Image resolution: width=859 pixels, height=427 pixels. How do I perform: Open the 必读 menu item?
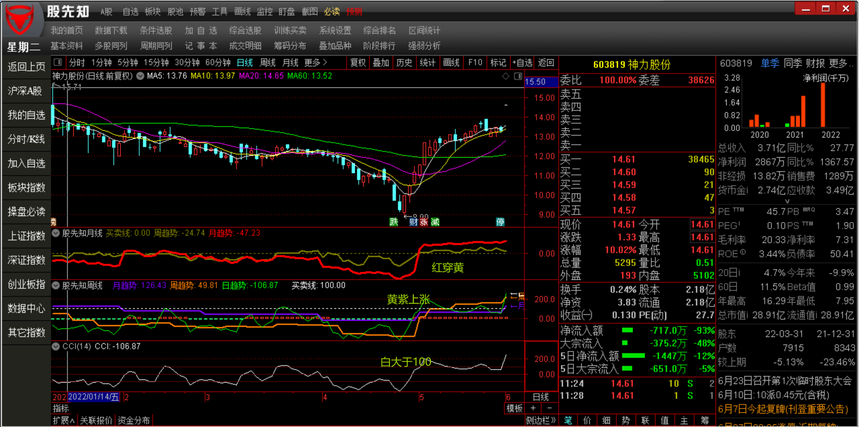(331, 12)
